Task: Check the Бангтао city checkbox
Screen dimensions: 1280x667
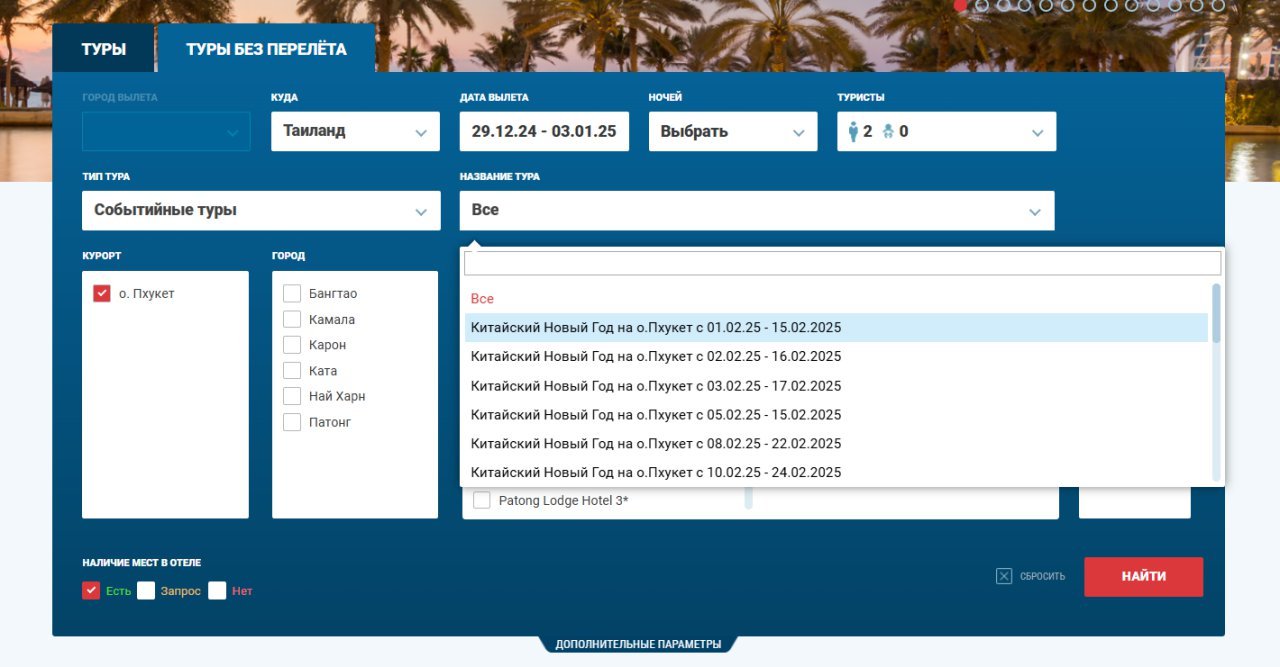Action: point(292,294)
